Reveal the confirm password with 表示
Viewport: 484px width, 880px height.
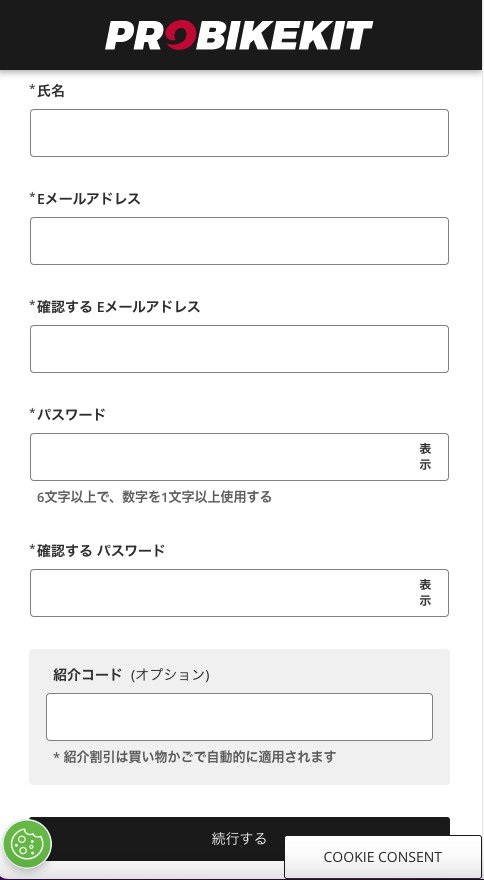[x=425, y=593]
